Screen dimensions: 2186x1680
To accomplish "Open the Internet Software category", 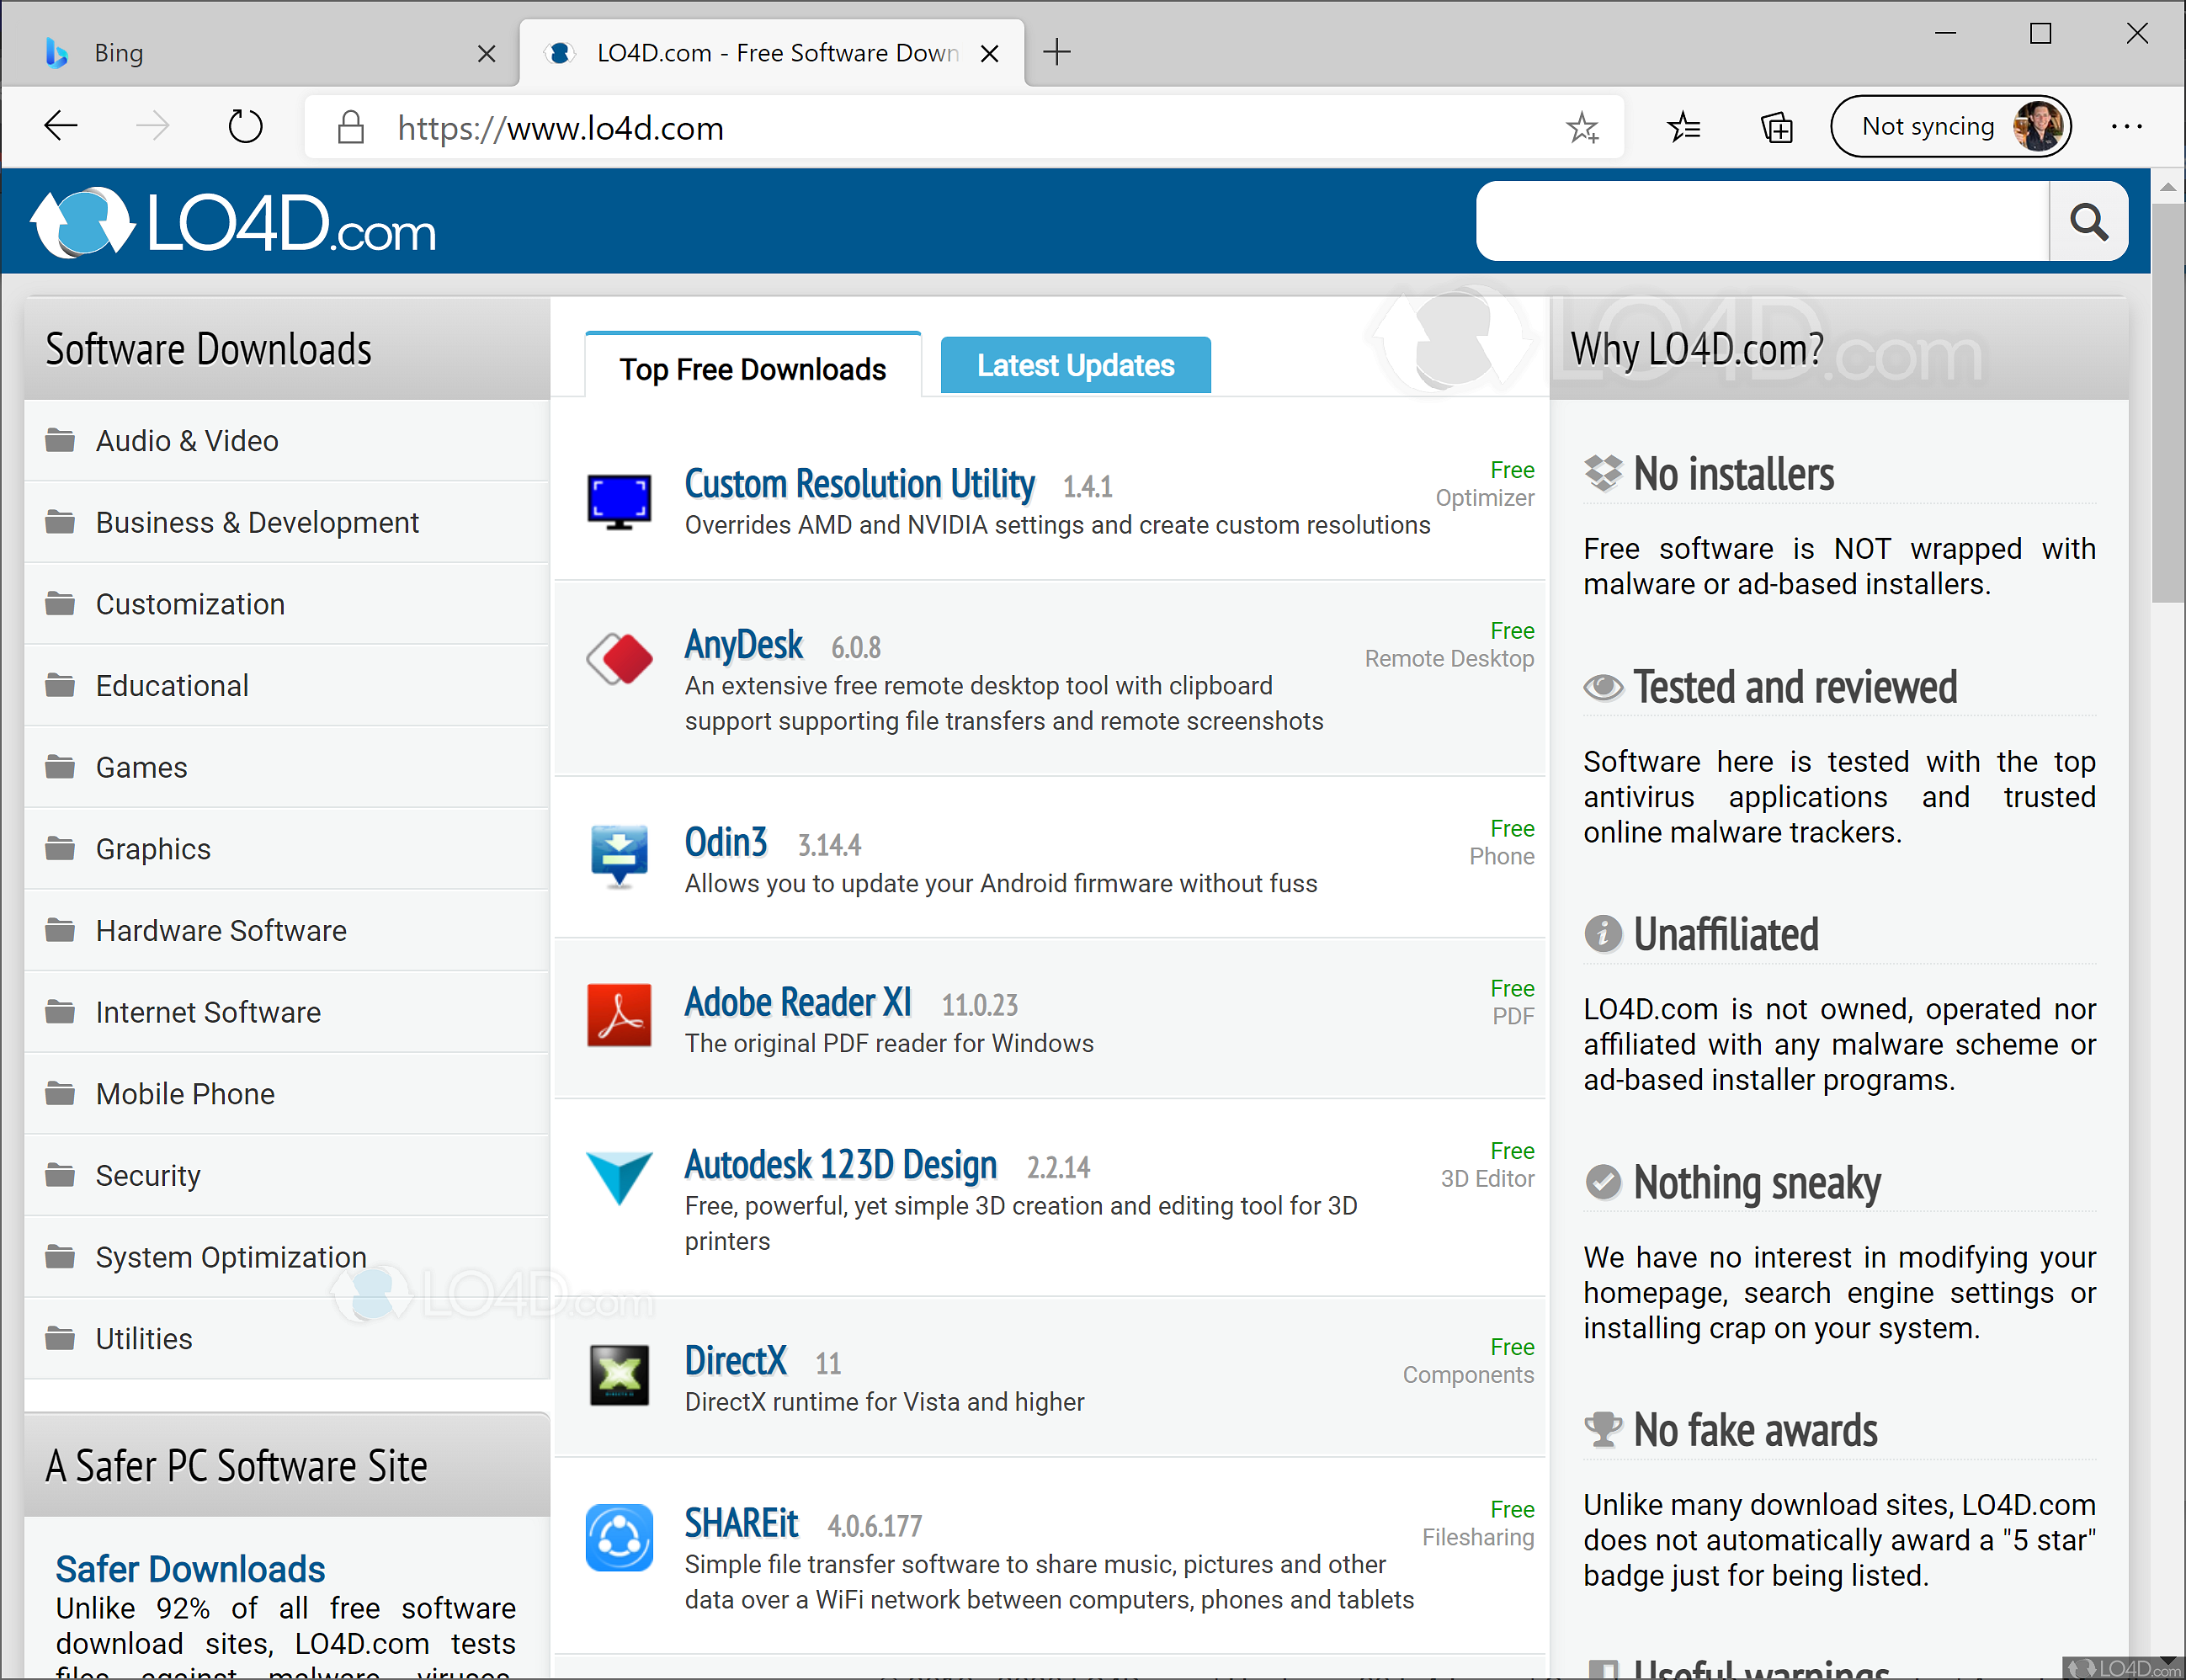I will [208, 1012].
